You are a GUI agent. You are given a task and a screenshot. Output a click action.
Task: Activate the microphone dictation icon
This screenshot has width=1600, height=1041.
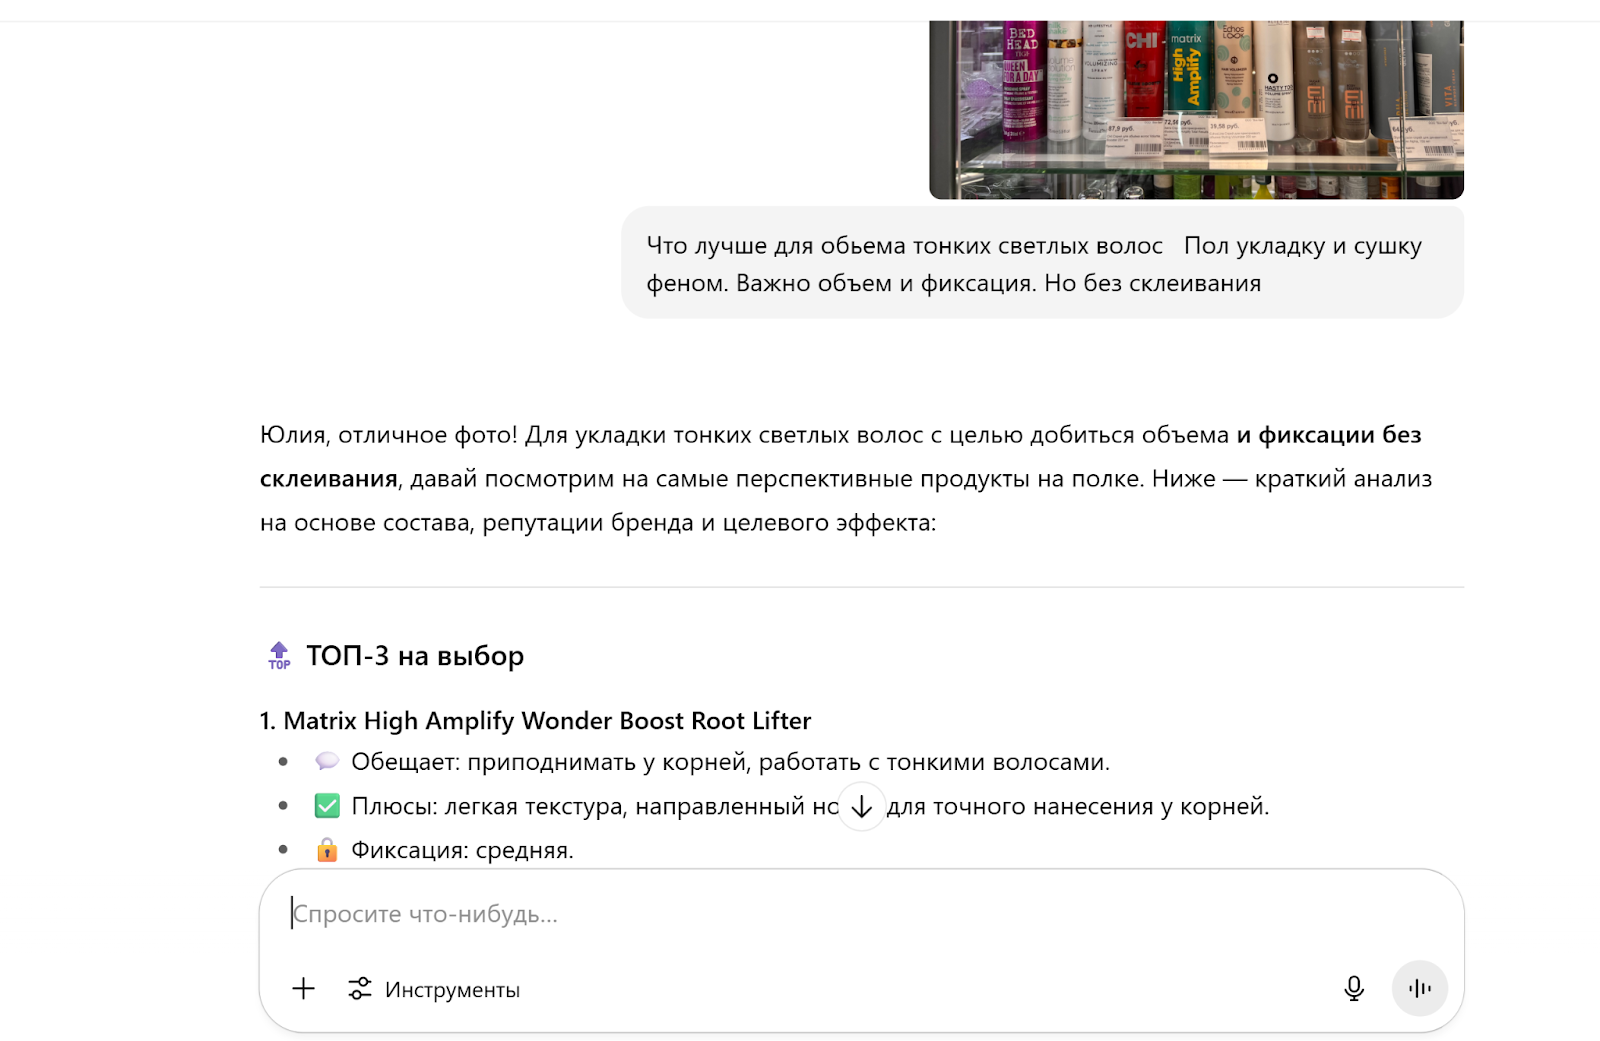coord(1353,988)
